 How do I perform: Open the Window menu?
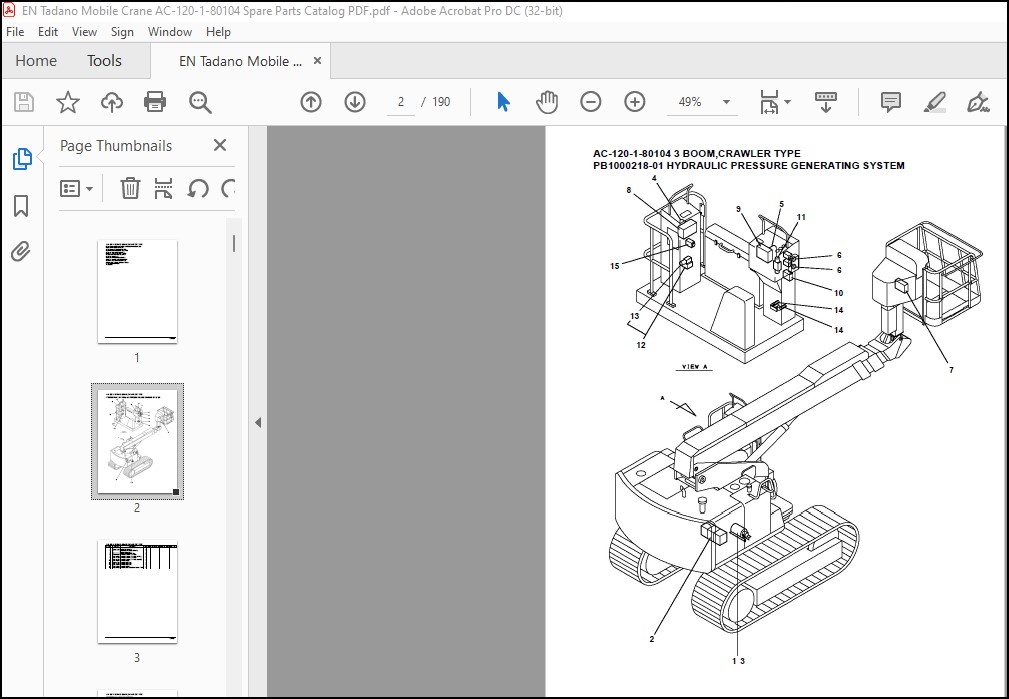(x=170, y=32)
